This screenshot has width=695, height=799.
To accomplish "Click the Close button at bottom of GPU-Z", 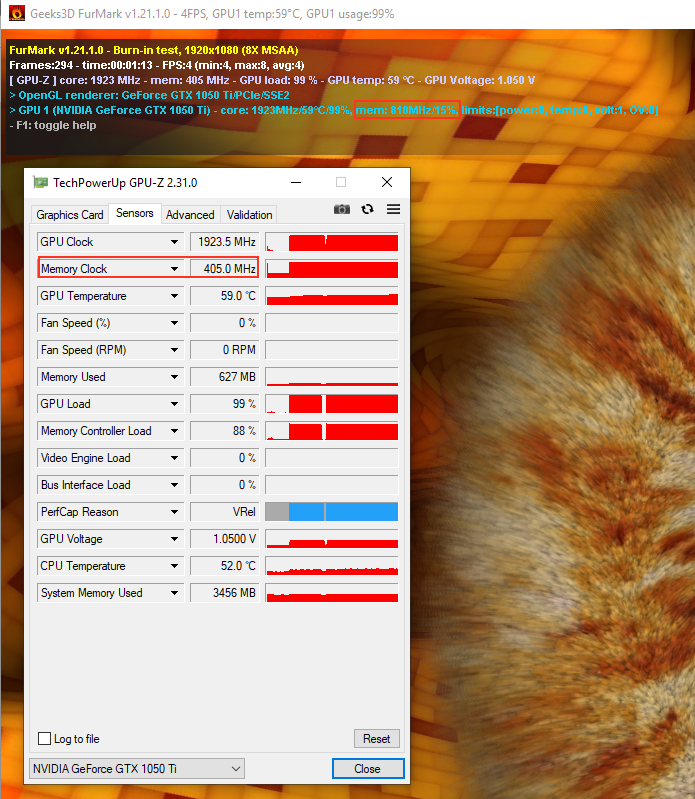I will [x=368, y=768].
